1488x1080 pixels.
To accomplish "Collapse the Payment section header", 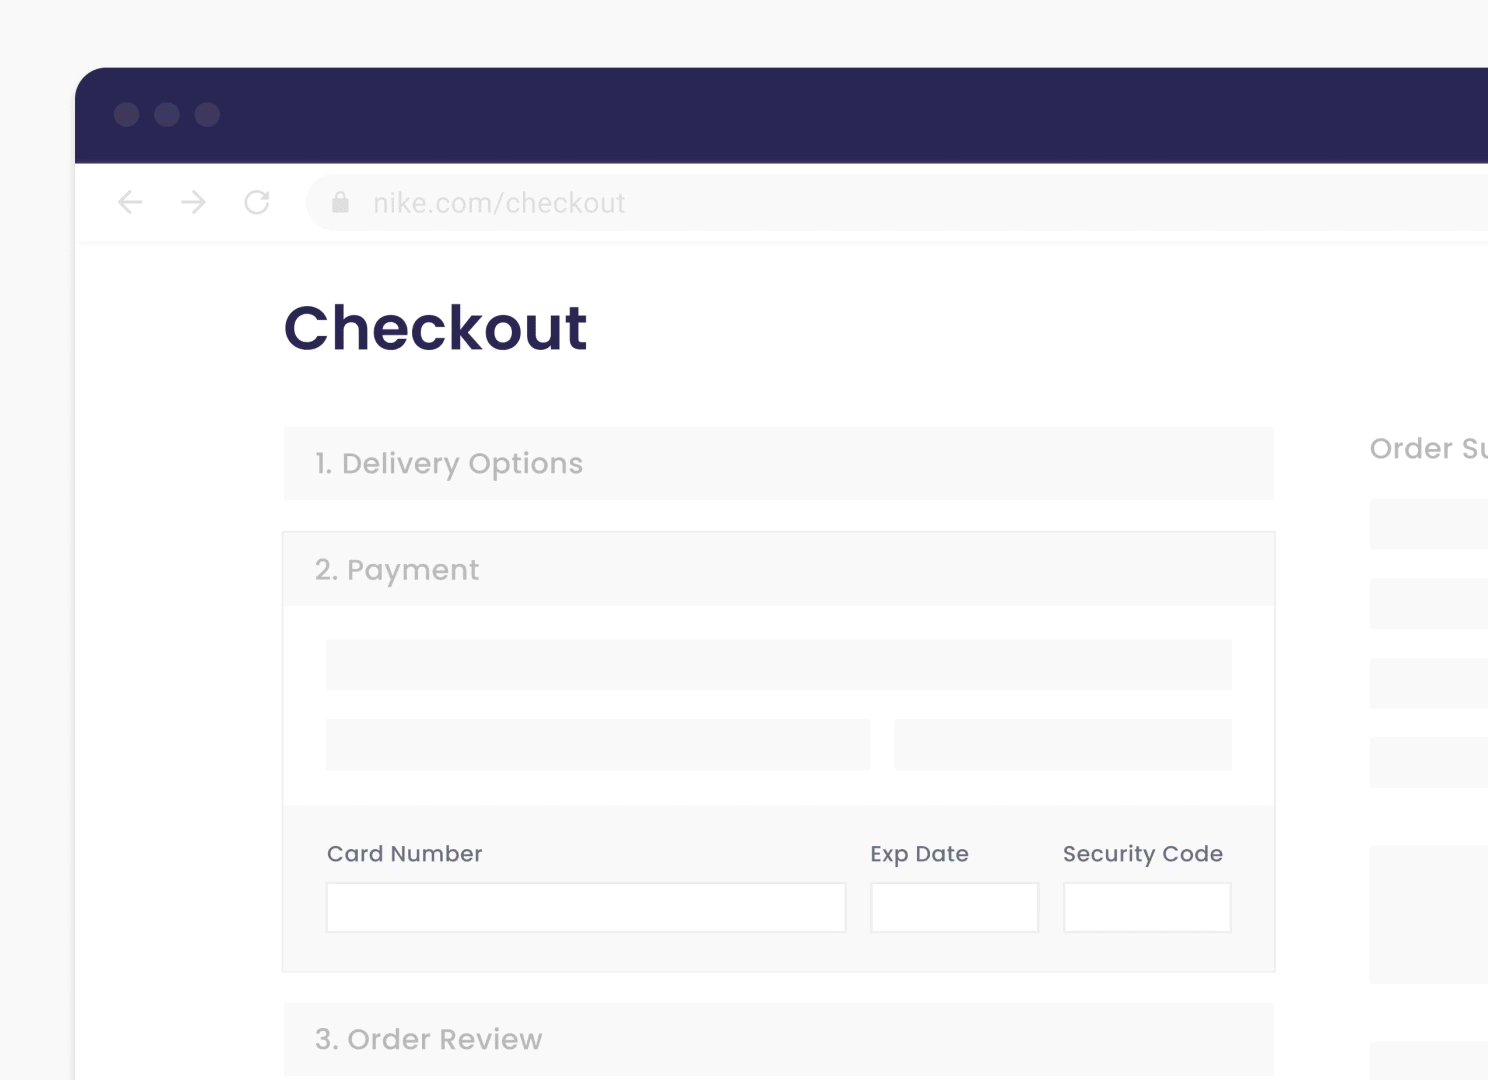I will (x=778, y=570).
